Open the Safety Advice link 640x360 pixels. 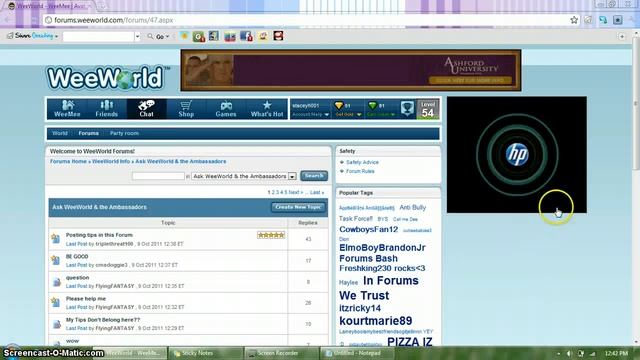tap(362, 162)
